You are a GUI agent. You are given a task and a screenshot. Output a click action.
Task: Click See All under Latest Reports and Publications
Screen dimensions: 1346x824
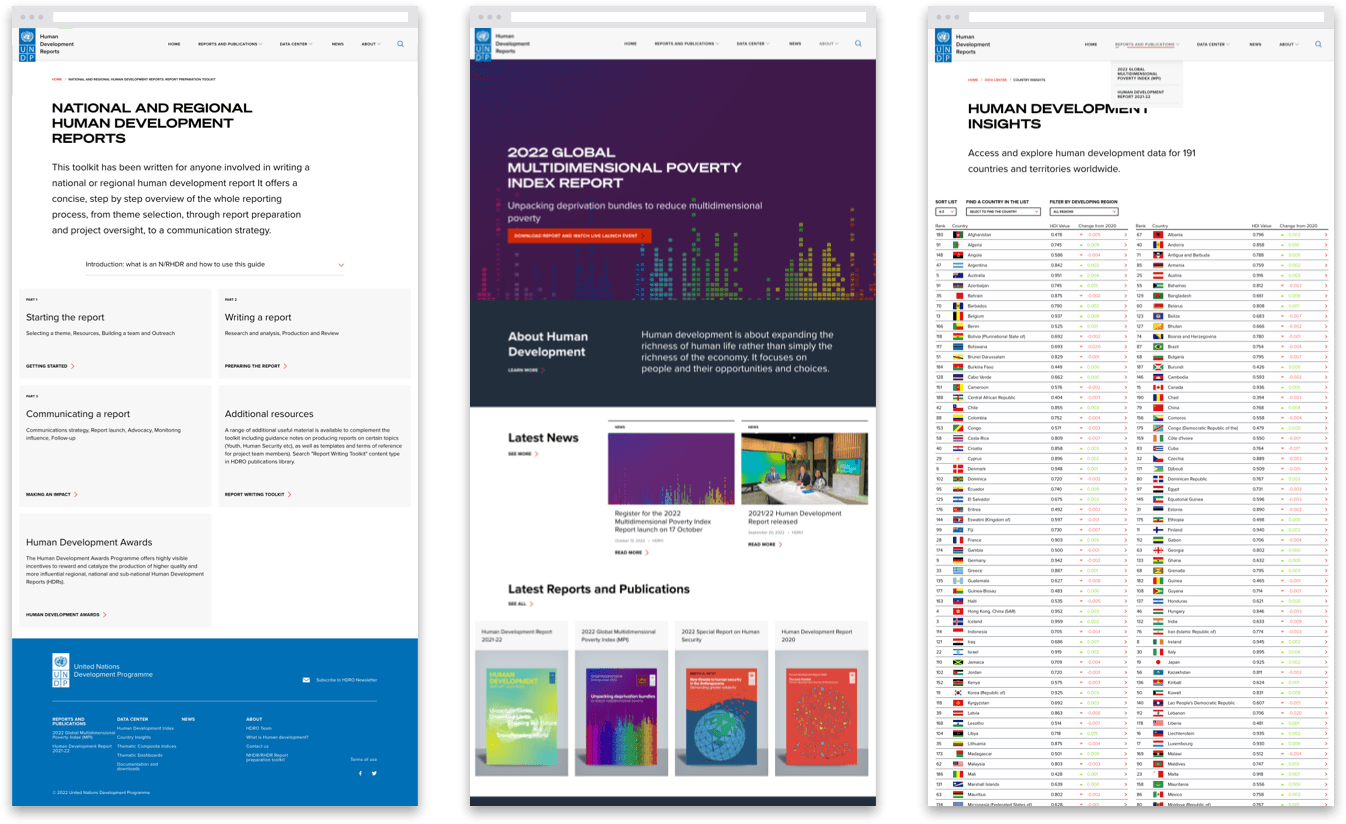point(520,604)
